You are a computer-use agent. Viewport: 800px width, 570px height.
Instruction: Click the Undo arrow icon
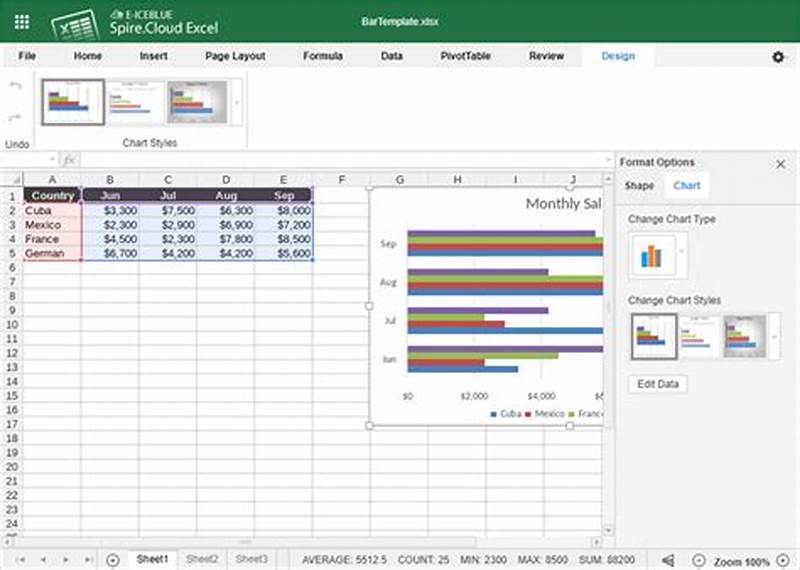click(x=16, y=86)
